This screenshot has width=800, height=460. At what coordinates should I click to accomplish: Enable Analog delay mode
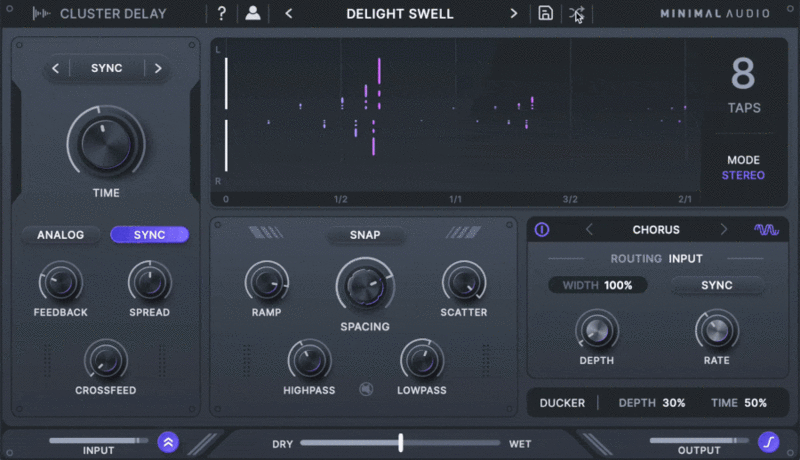point(60,235)
